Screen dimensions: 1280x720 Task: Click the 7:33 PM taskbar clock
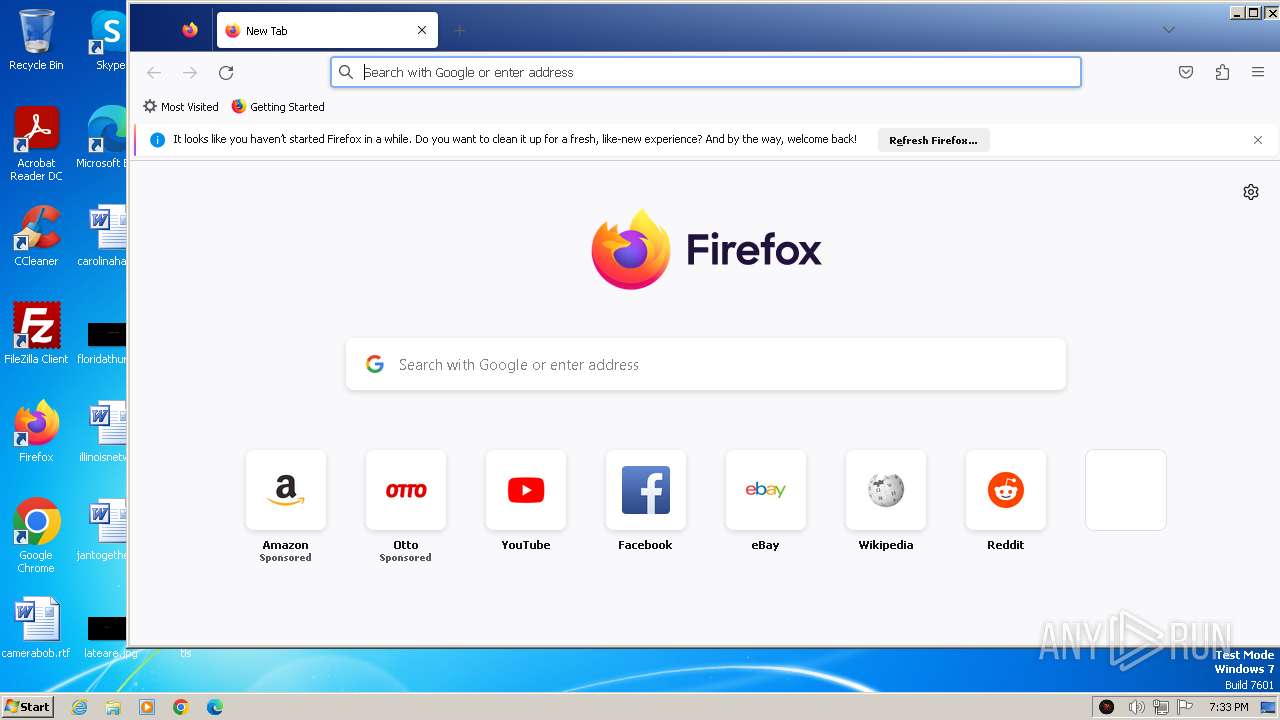(1228, 707)
